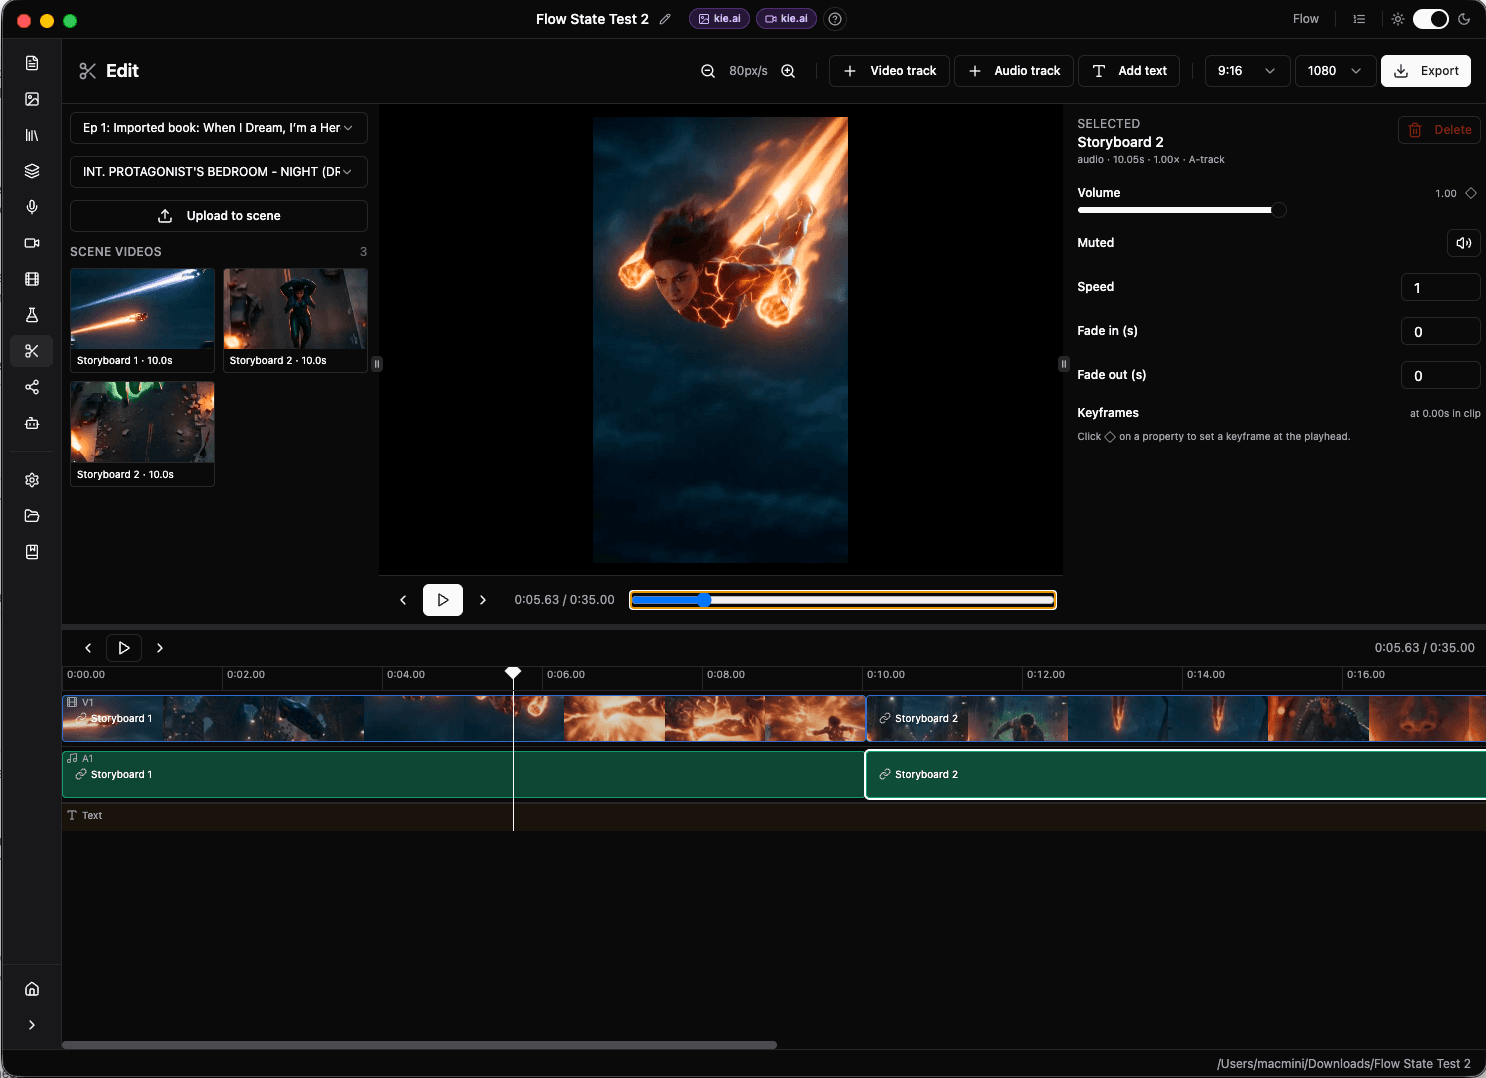This screenshot has width=1486, height=1078.
Task: Open the library books sidebar icon
Action: tap(32, 135)
